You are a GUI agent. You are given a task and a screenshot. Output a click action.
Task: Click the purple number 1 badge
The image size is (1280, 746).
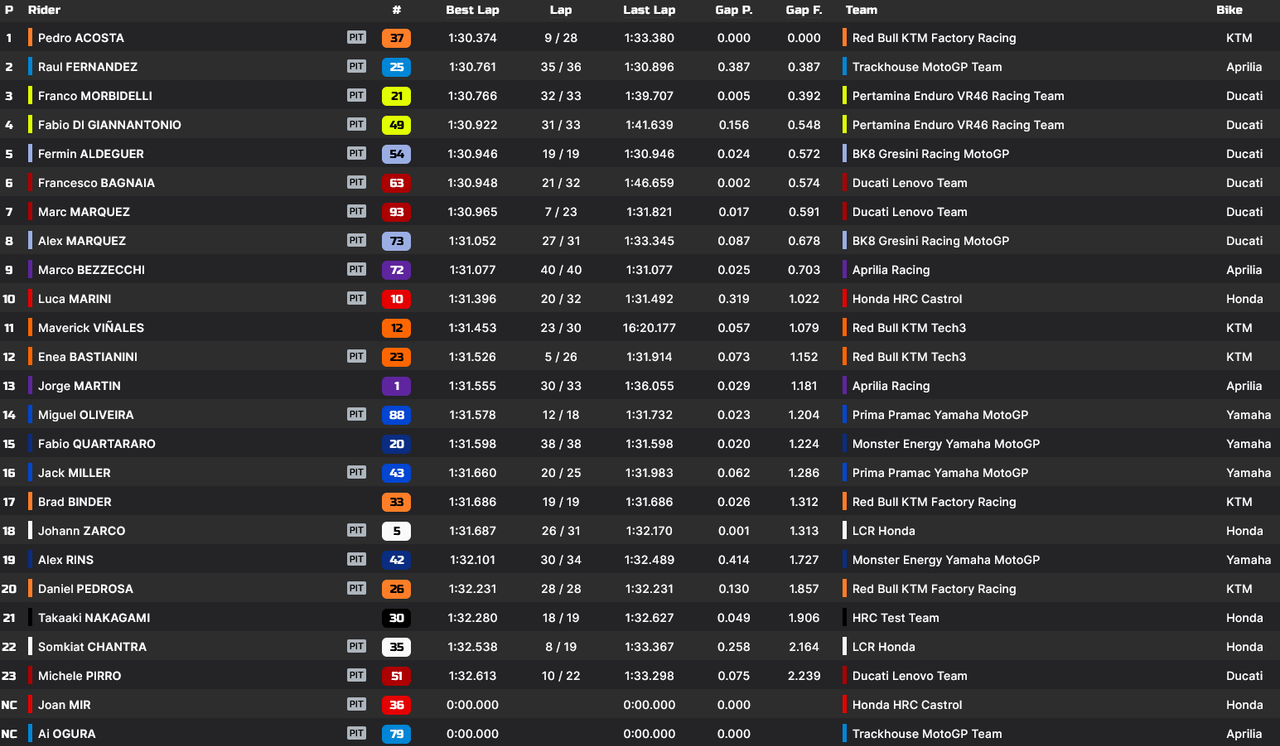pos(396,386)
